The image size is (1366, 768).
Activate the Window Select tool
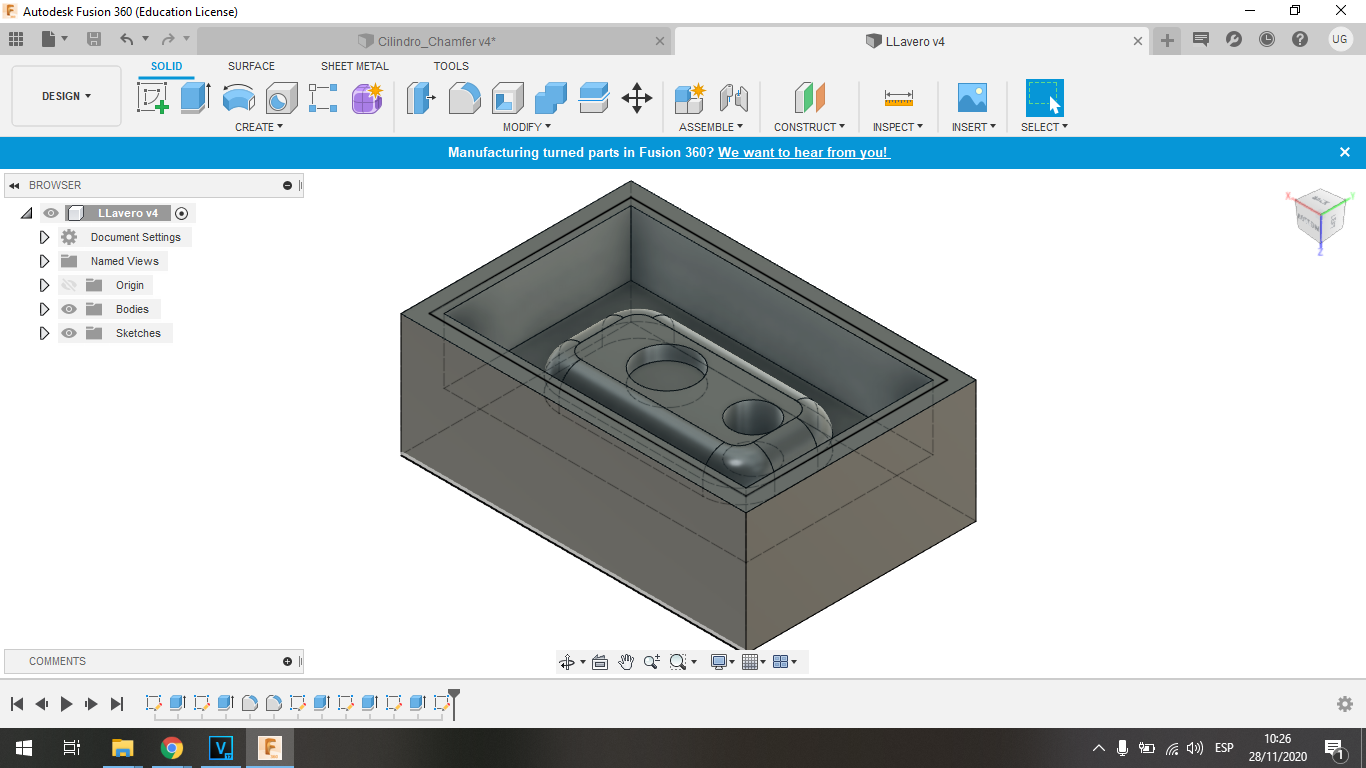point(1044,98)
